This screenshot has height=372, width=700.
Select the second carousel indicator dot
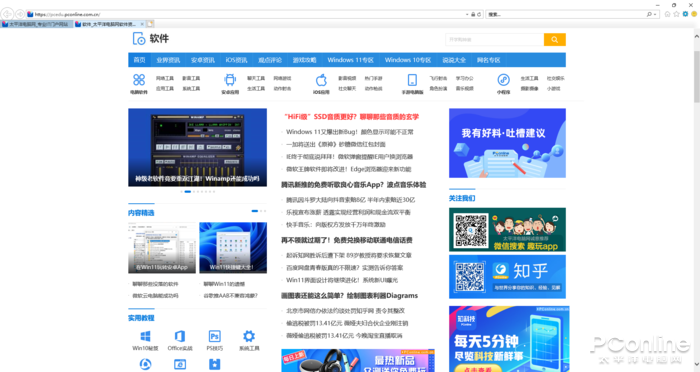click(x=188, y=192)
